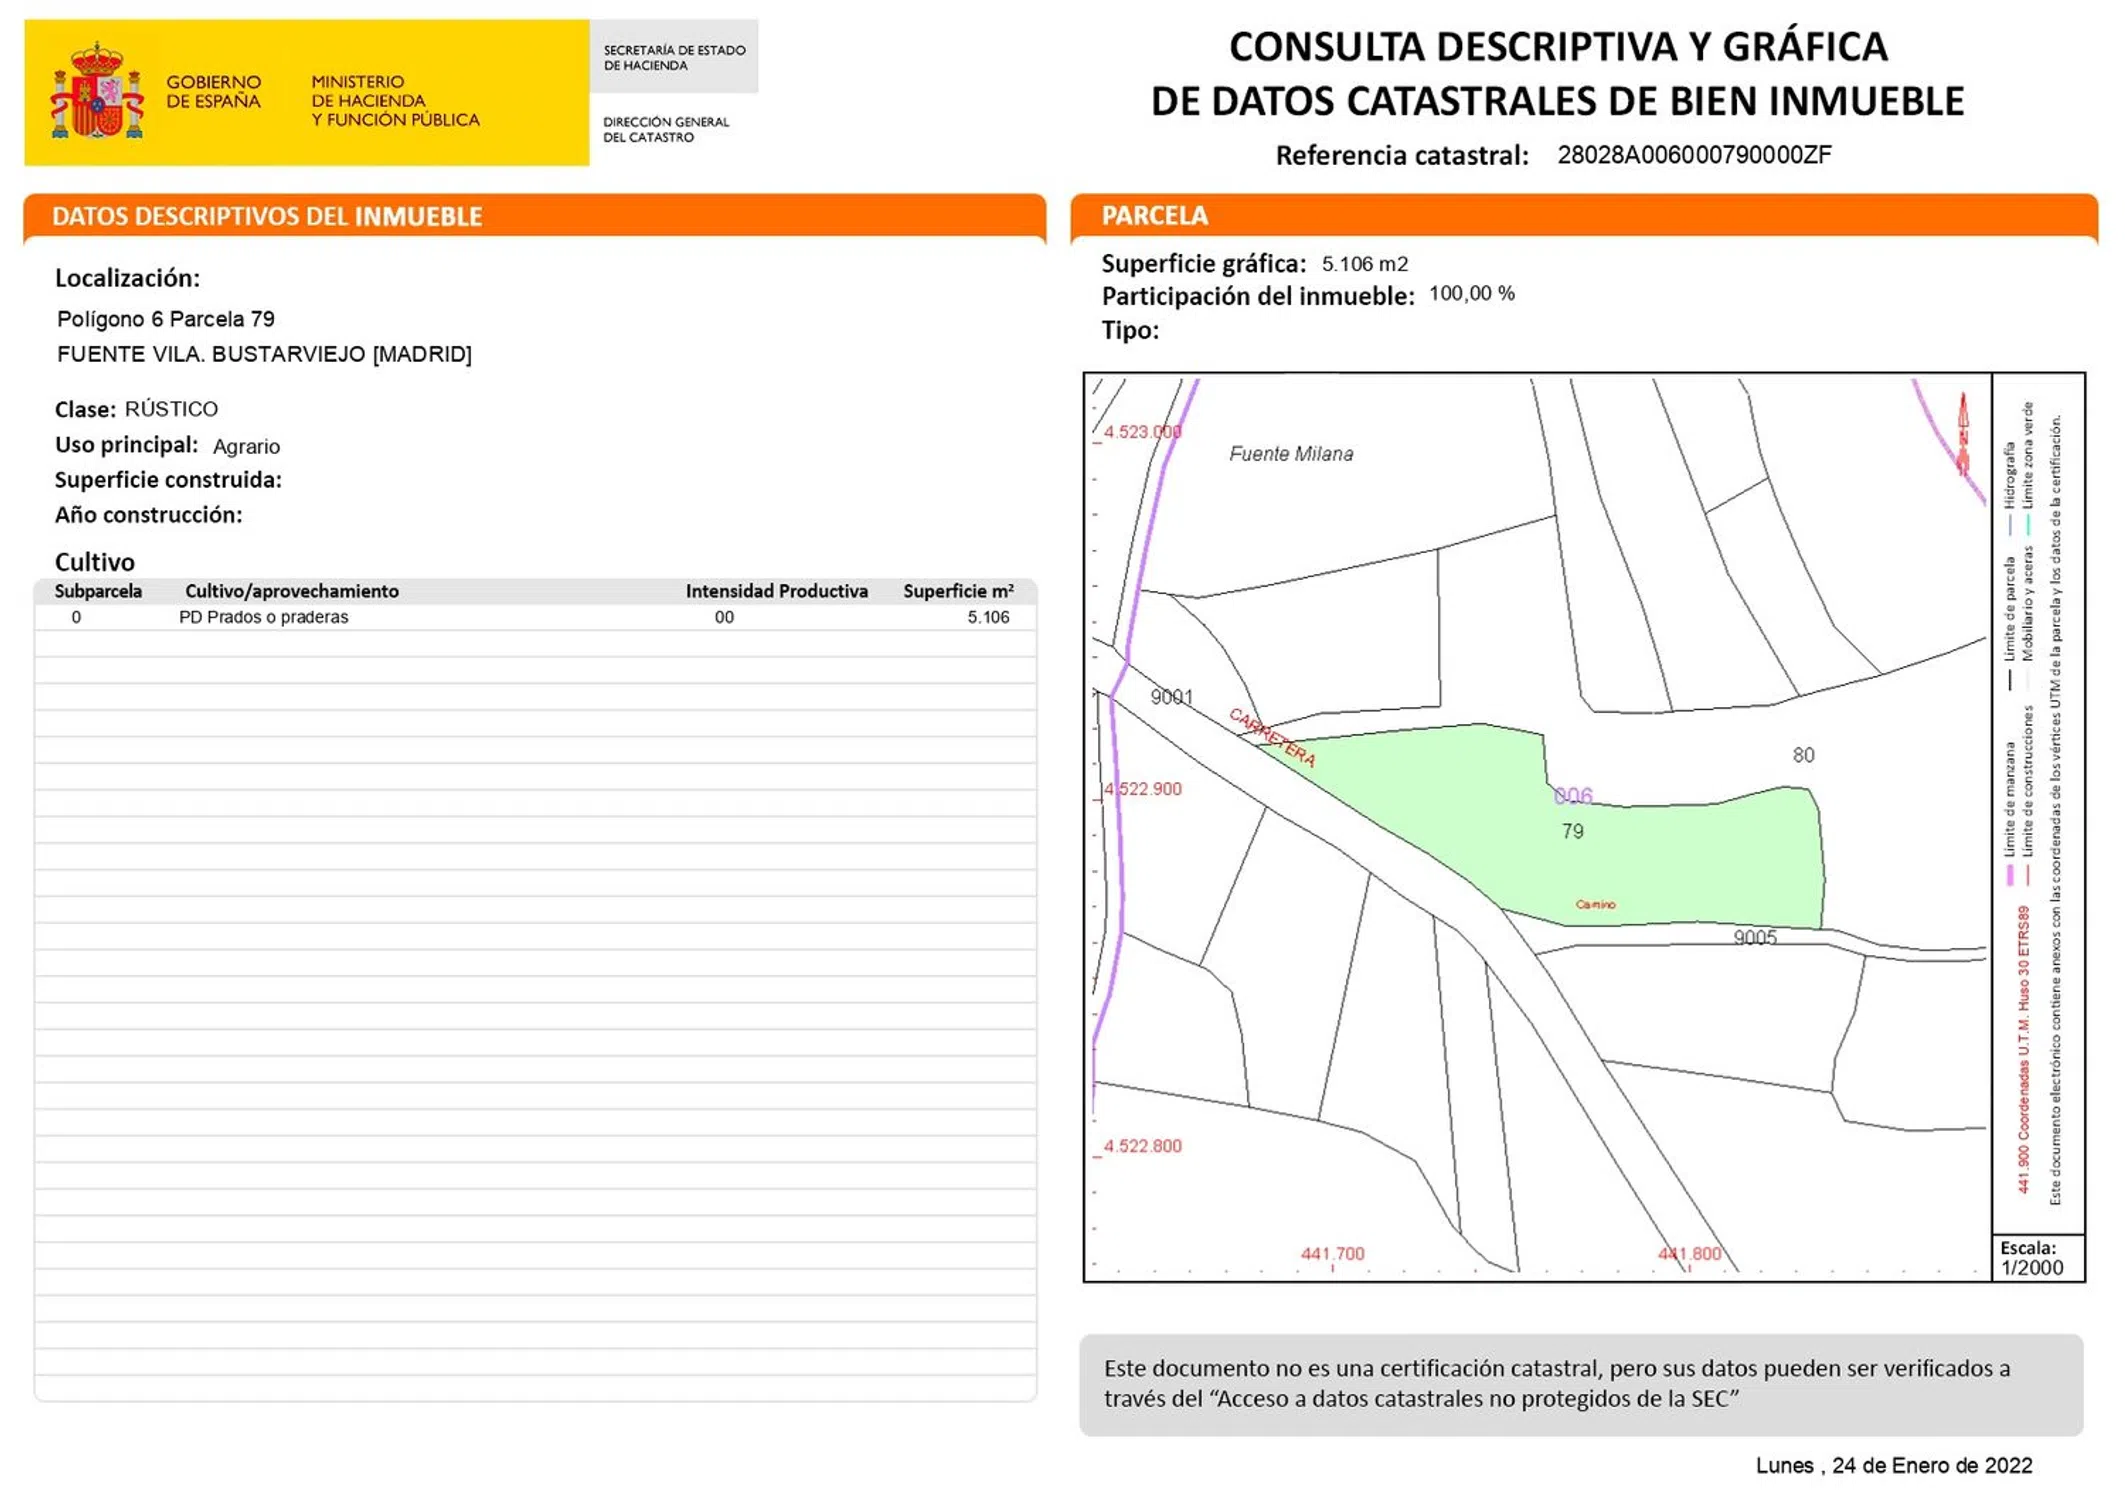Screen dimensions: 2125x1500
Task: Click the 9005 path label on the map
Action: click(x=1755, y=937)
